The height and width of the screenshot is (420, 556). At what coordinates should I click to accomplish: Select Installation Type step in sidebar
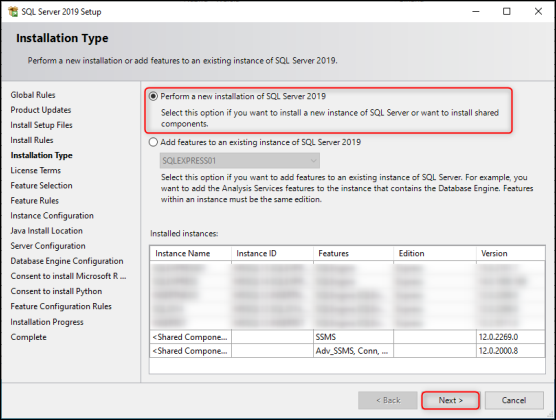tap(41, 155)
